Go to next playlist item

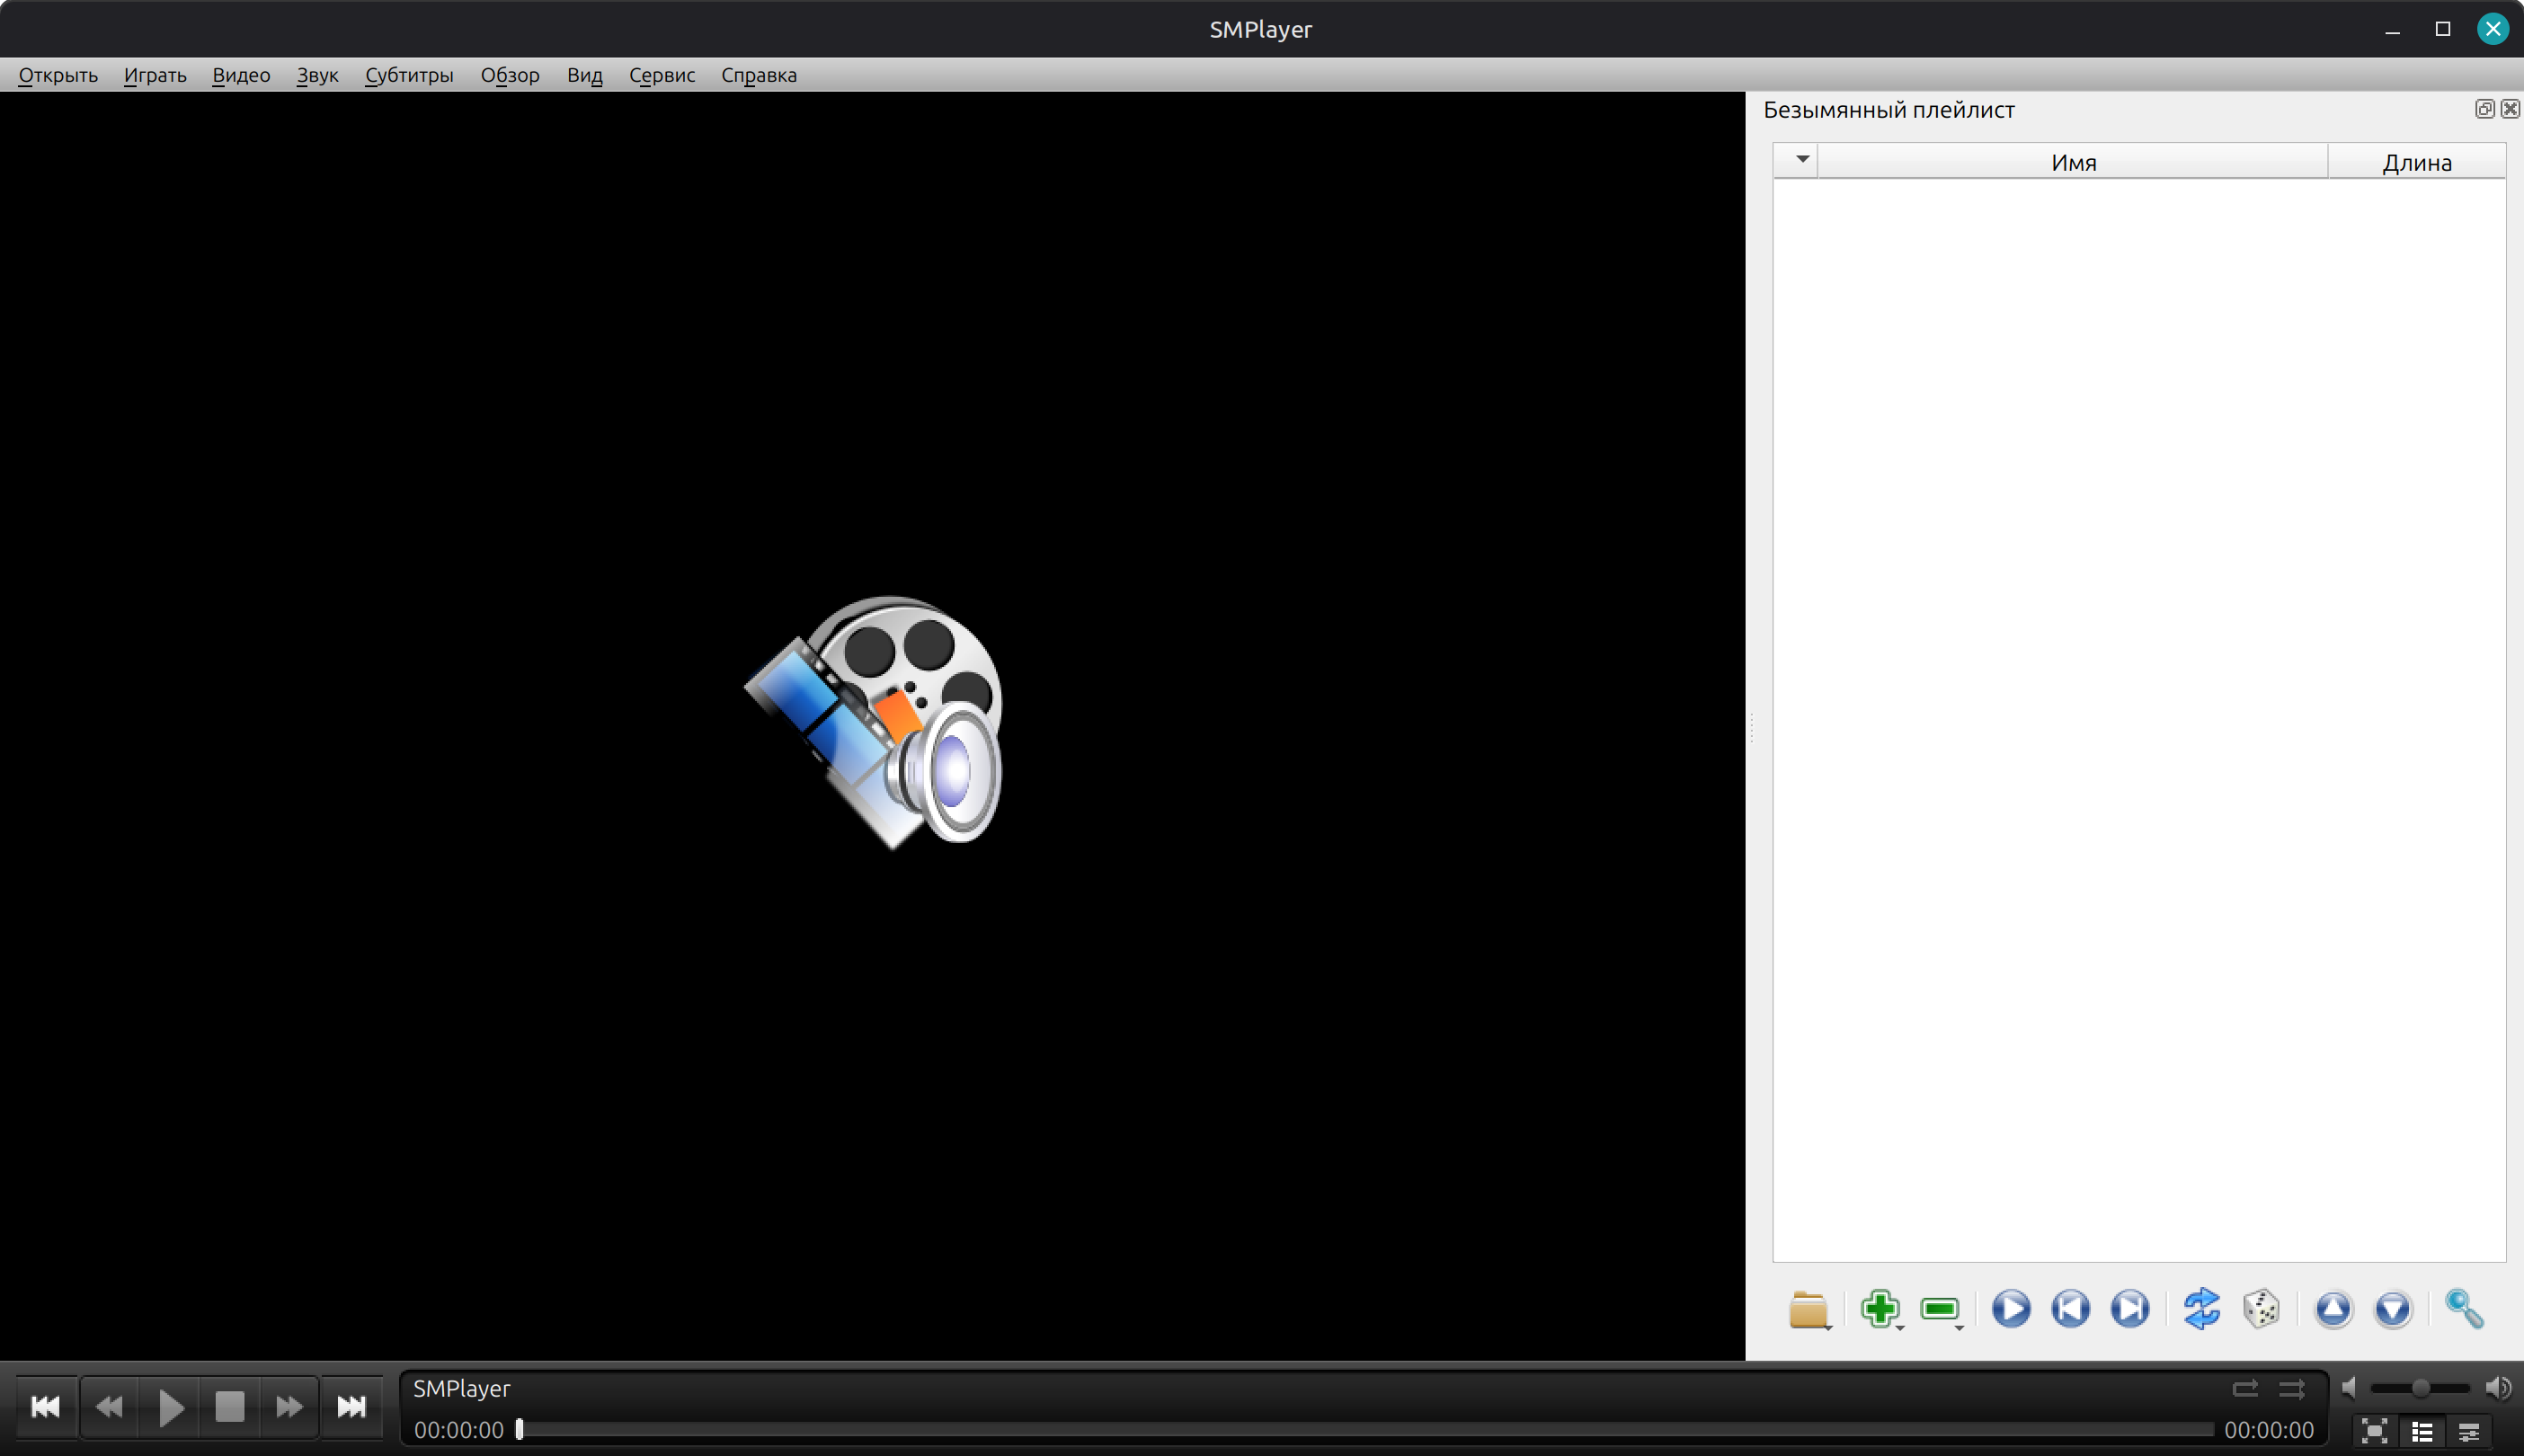click(2130, 1309)
